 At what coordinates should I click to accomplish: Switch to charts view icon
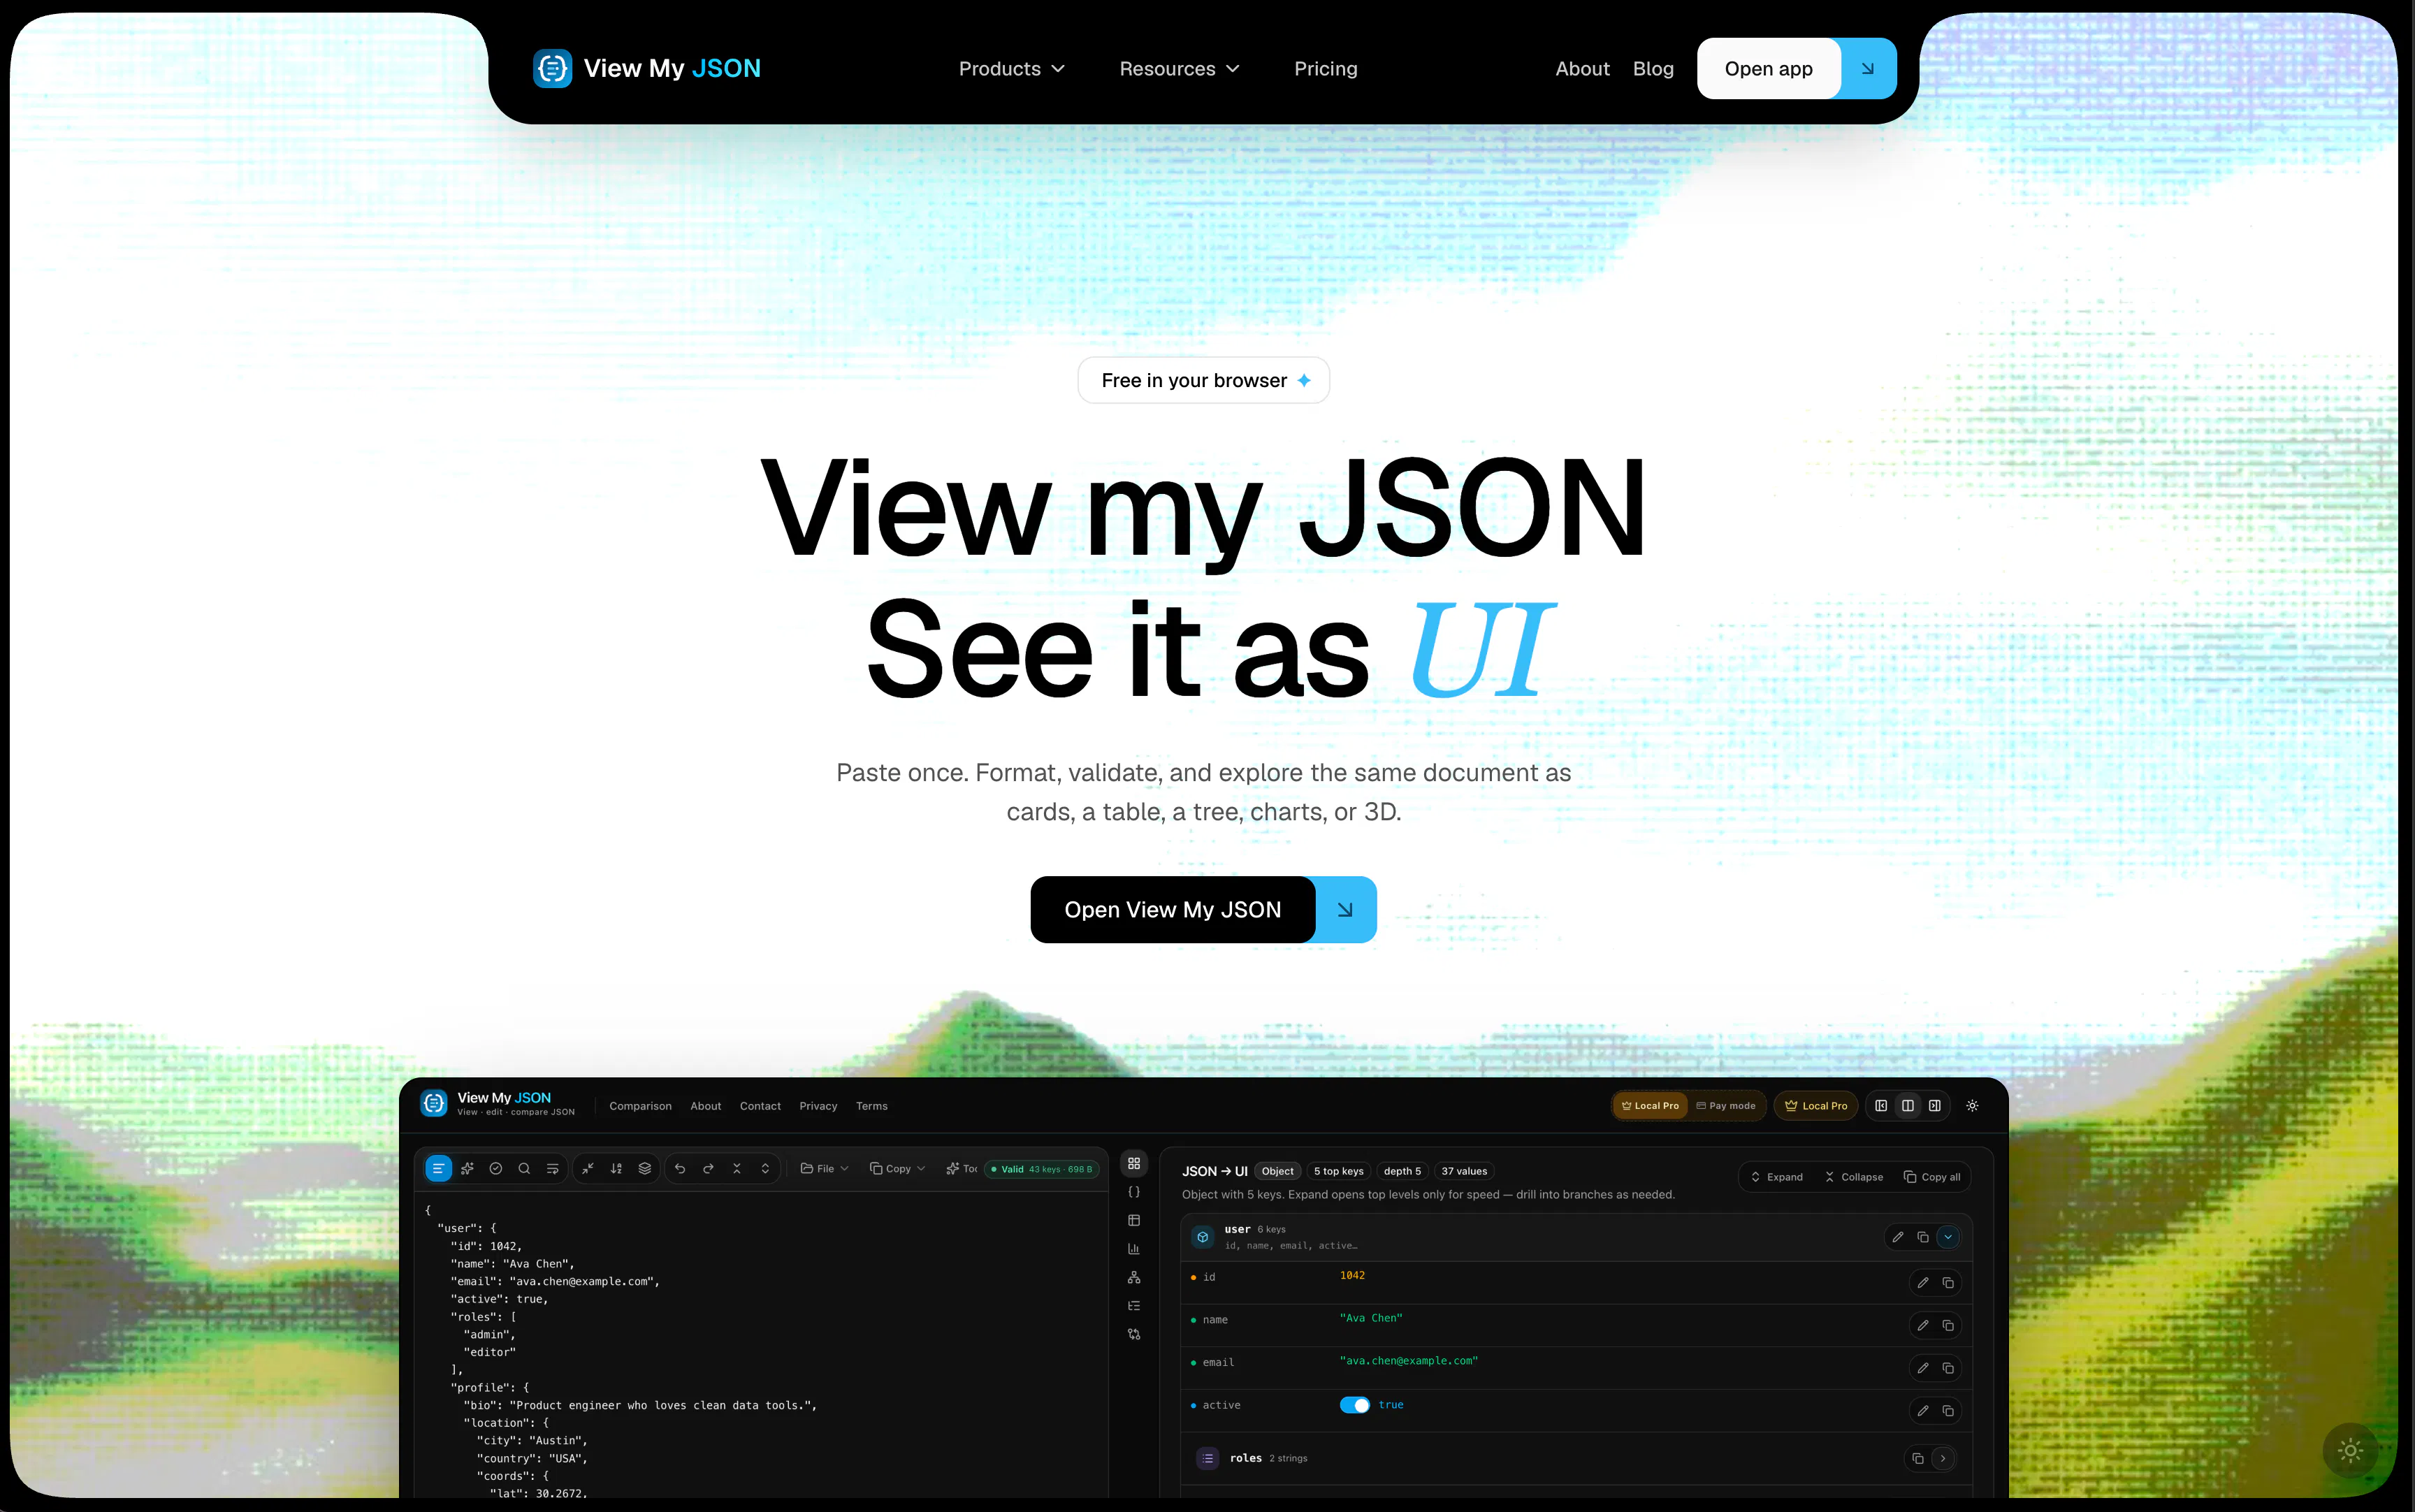click(x=1134, y=1249)
